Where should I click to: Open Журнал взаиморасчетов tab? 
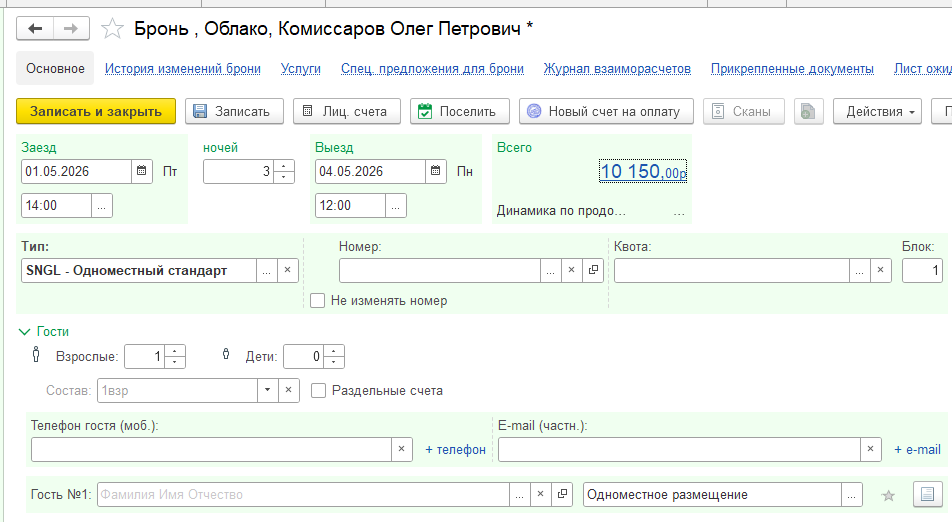[x=617, y=69]
